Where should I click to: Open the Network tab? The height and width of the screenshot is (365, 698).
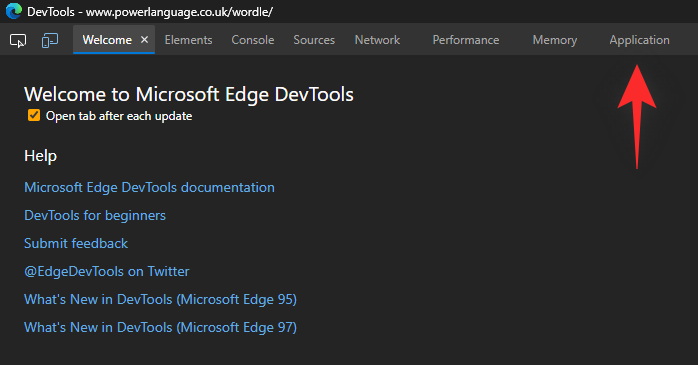click(377, 40)
